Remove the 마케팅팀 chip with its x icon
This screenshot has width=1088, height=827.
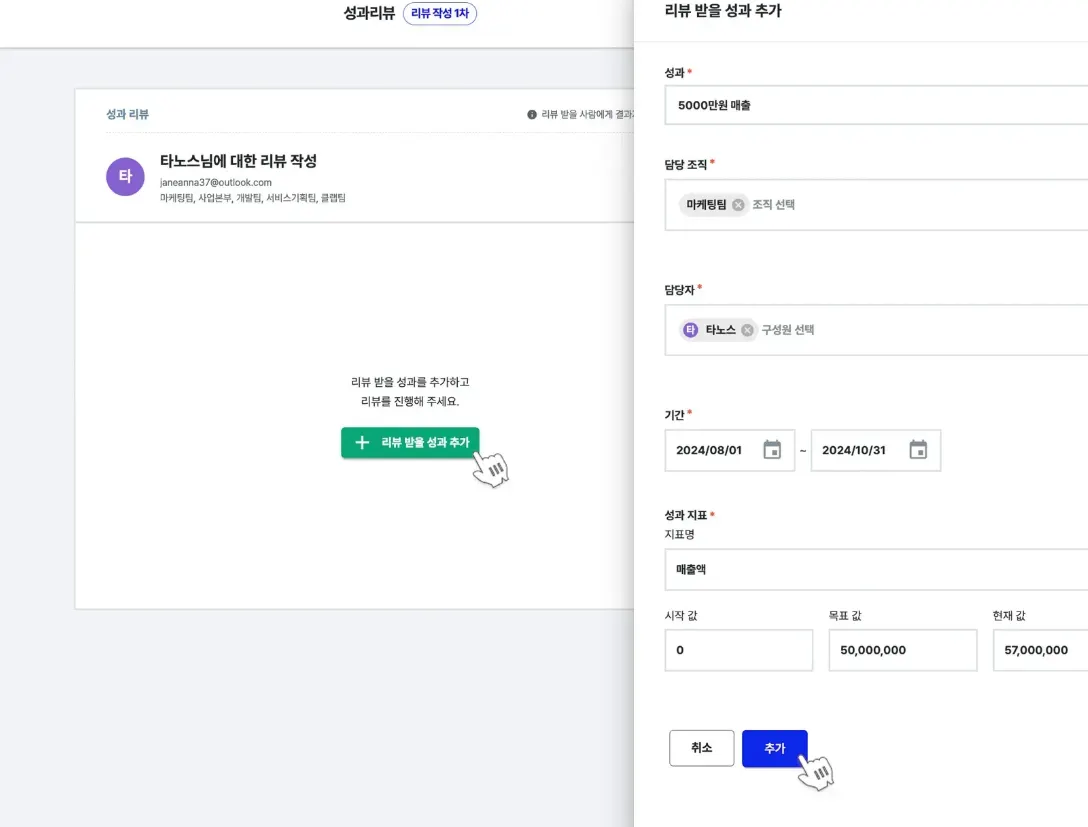738,205
